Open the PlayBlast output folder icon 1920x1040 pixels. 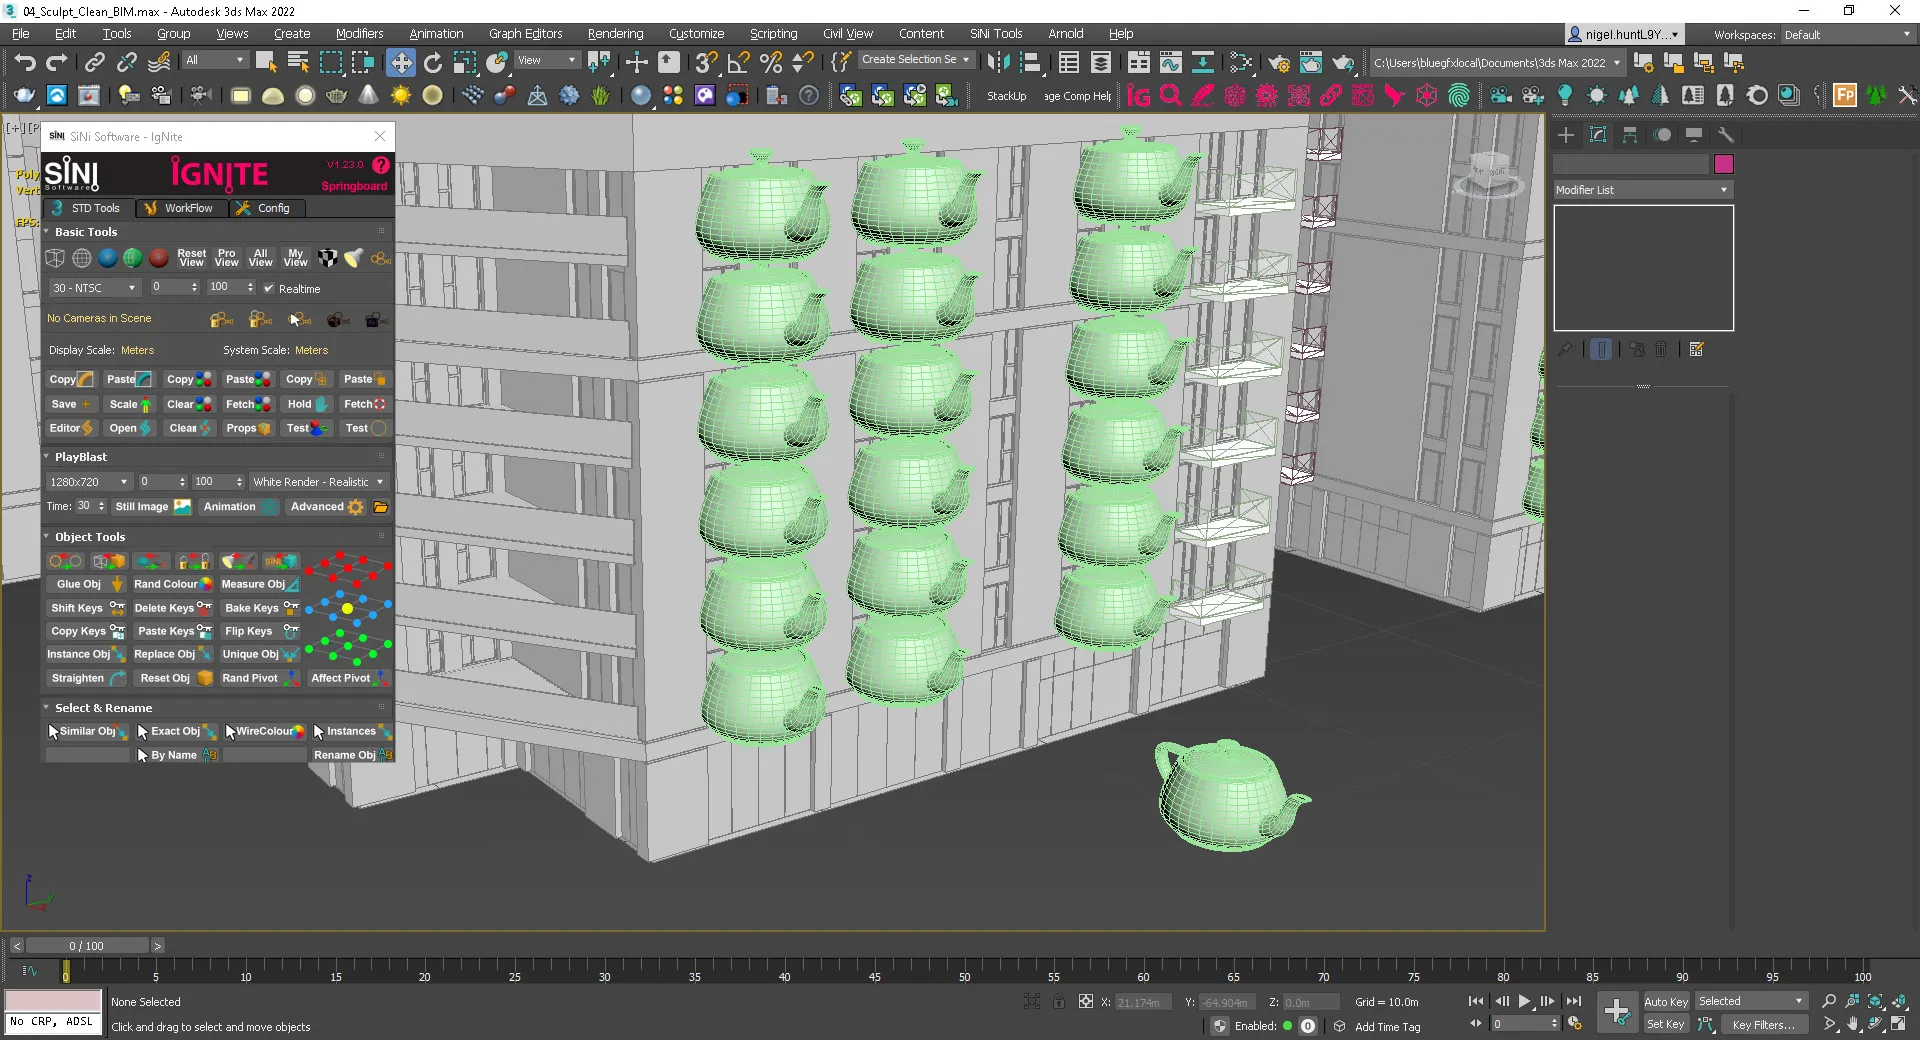[381, 507]
